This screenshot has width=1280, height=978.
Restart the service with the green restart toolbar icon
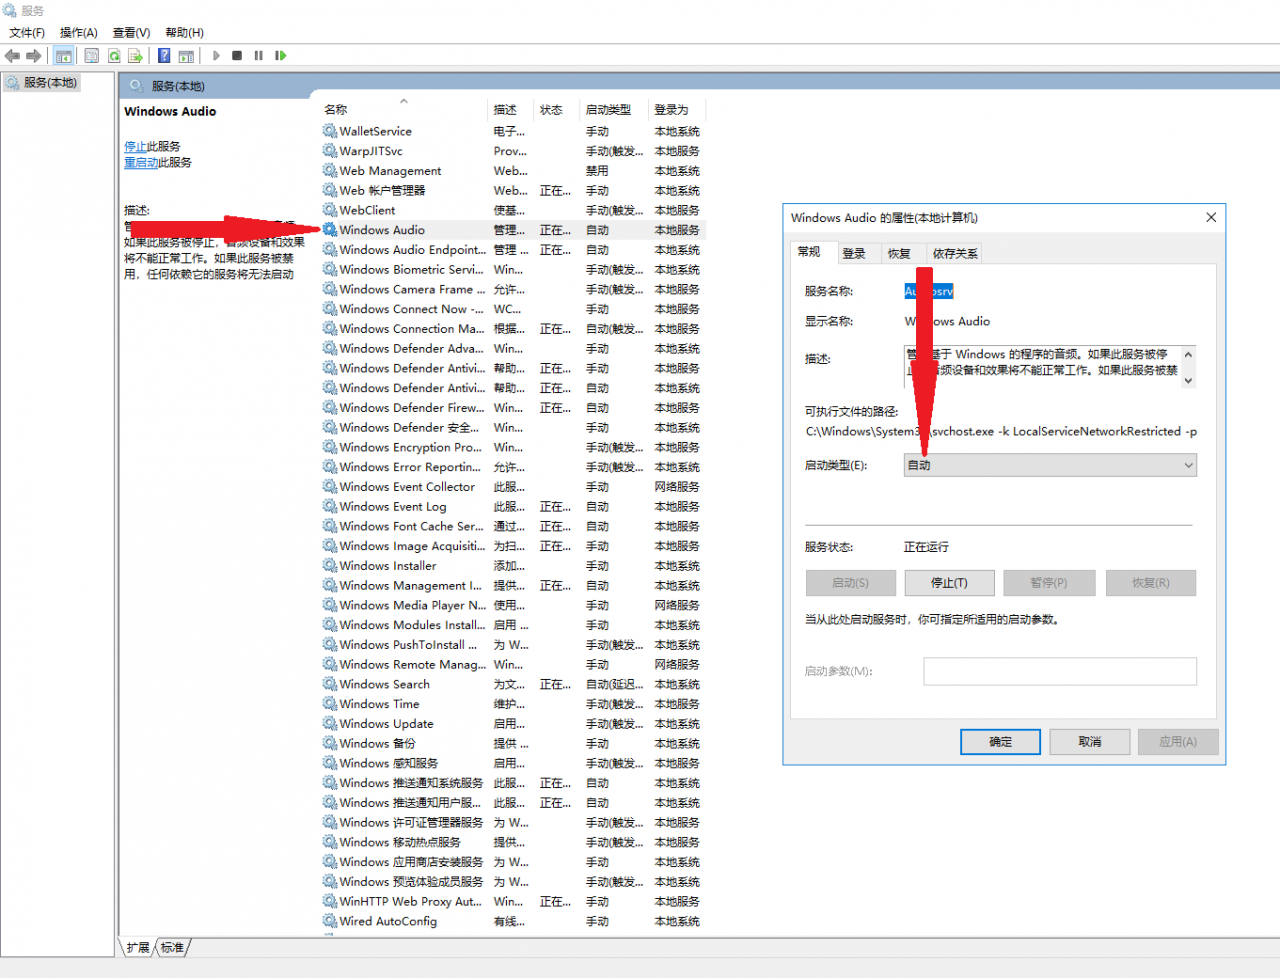(x=281, y=56)
